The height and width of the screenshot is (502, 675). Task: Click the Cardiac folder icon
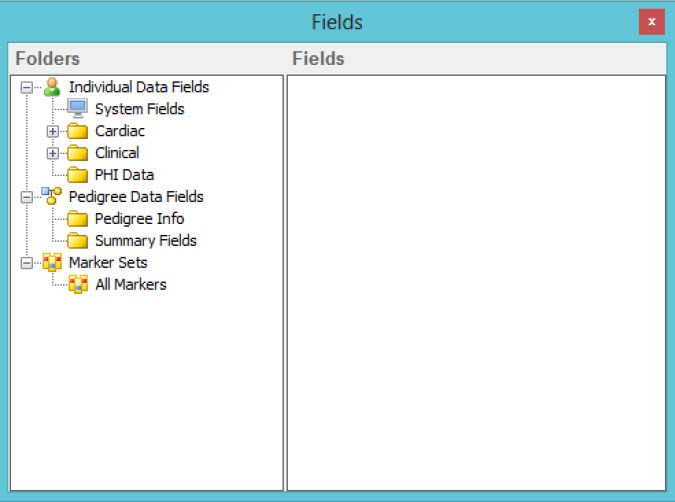[78, 131]
